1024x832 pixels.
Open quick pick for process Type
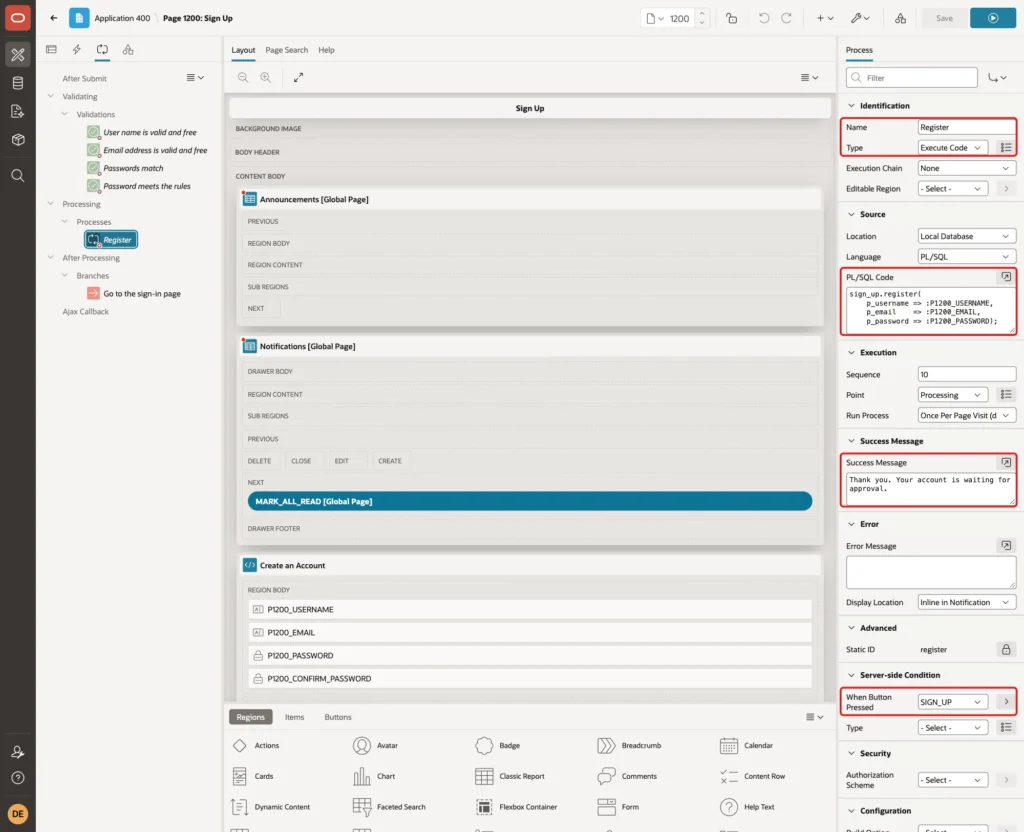coord(1006,148)
